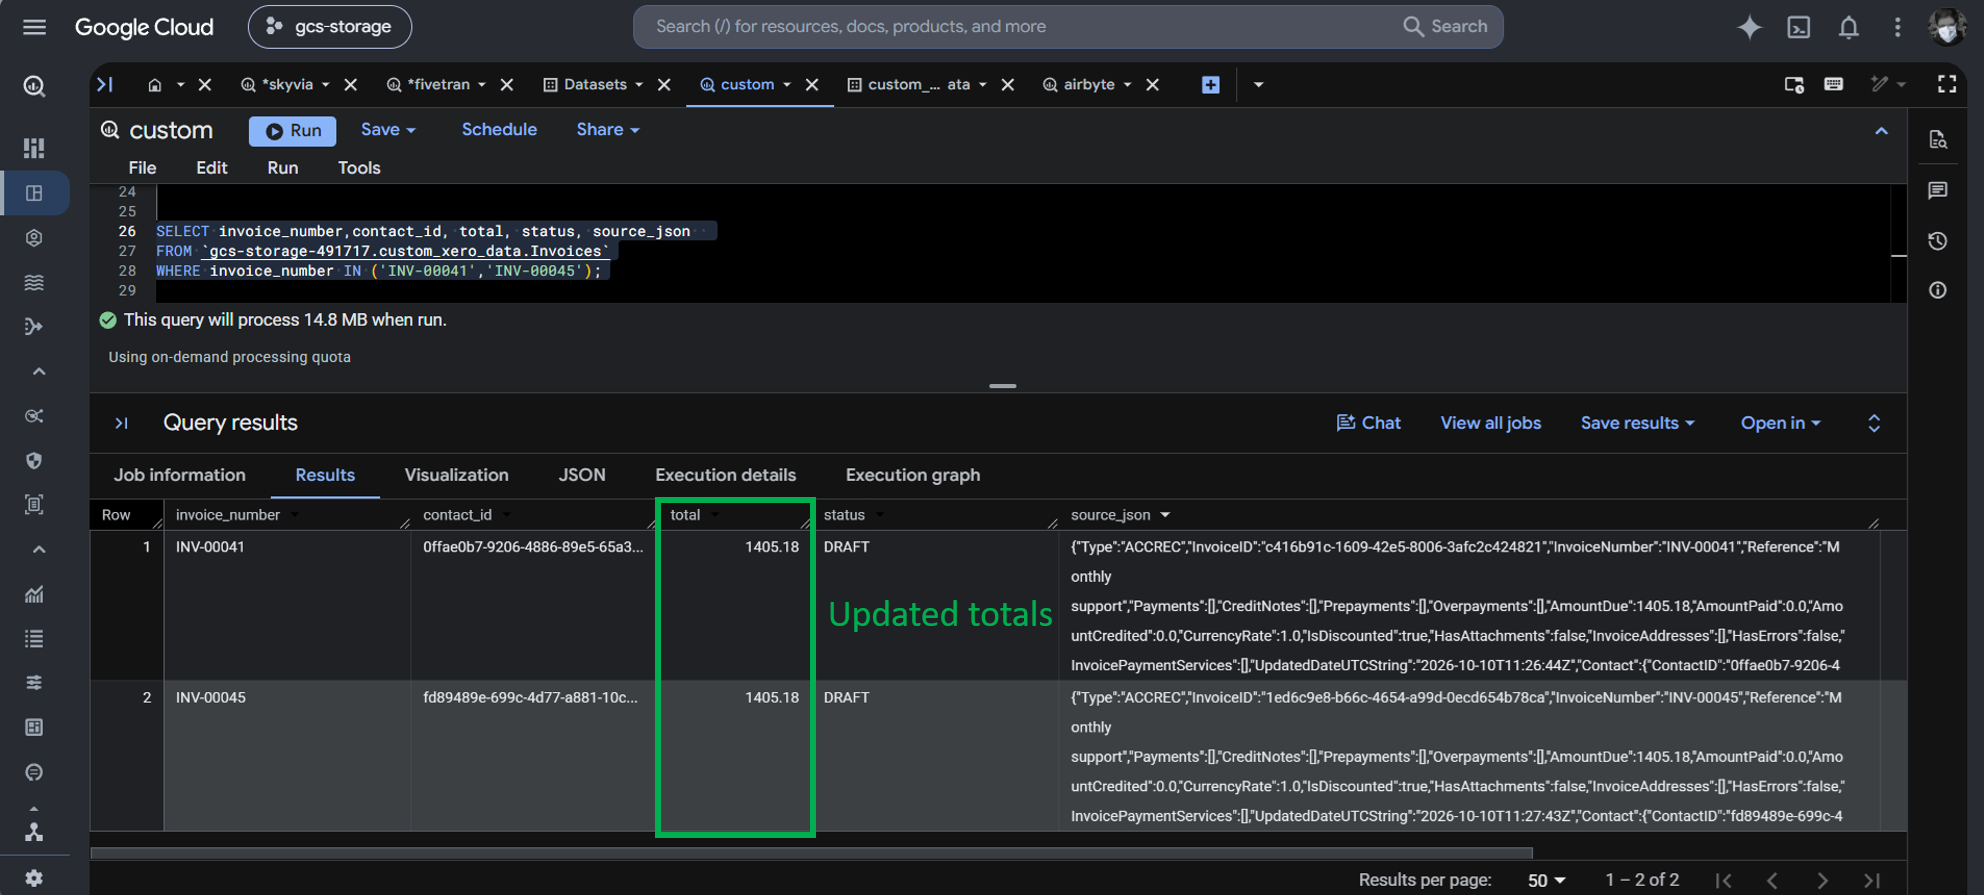Run the query with Run button

coord(293,131)
